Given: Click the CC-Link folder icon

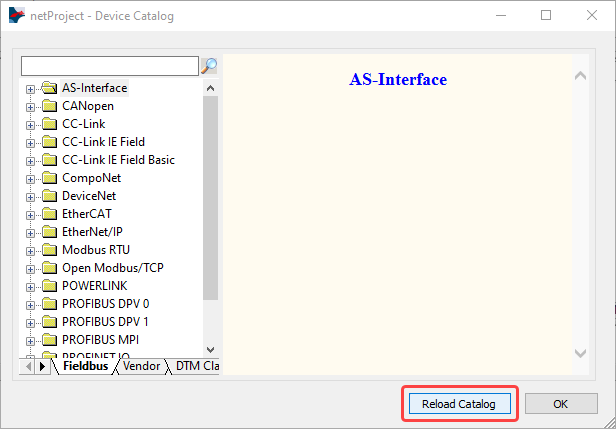Looking at the screenshot, I should tap(49, 124).
